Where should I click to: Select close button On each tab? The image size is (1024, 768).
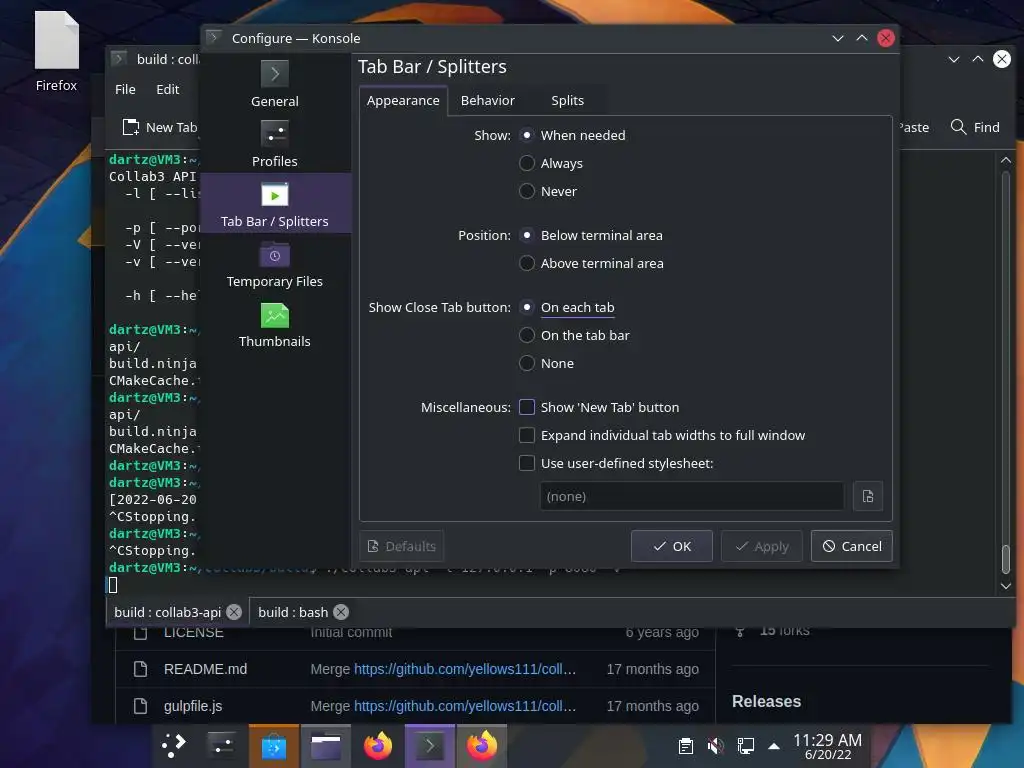pyautogui.click(x=527, y=307)
